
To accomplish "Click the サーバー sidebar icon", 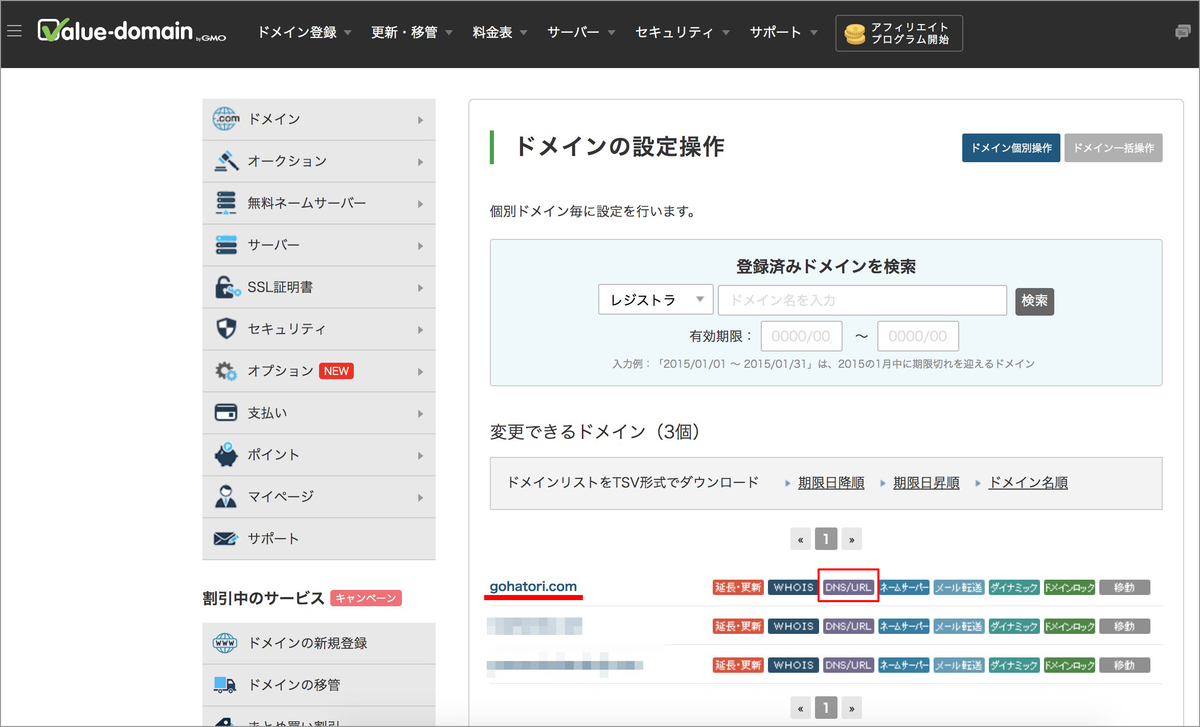I will (x=226, y=245).
